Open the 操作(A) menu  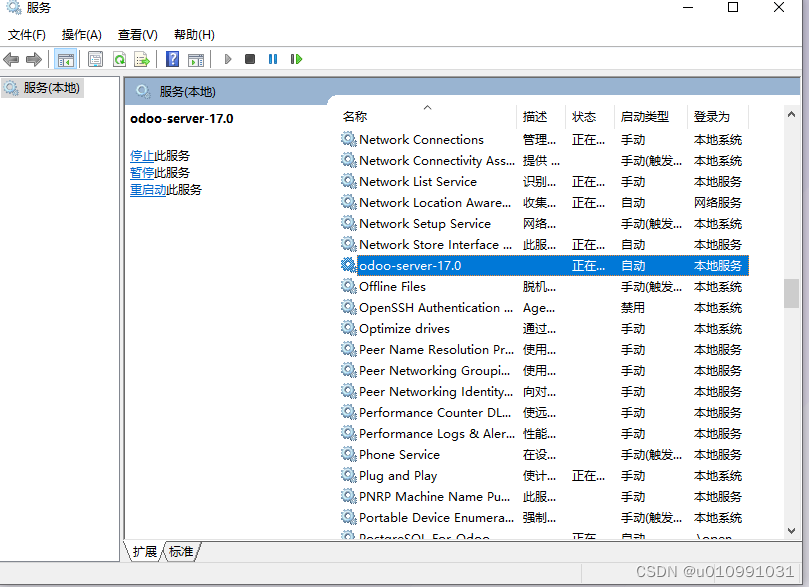coord(82,35)
